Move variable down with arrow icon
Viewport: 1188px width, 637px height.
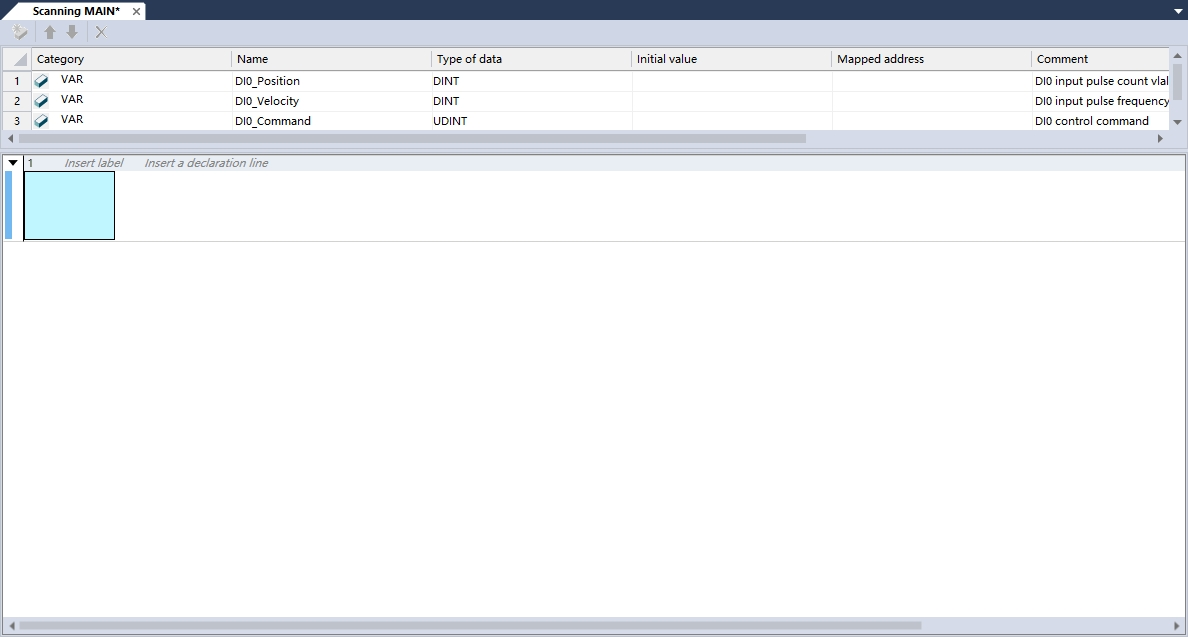72,32
